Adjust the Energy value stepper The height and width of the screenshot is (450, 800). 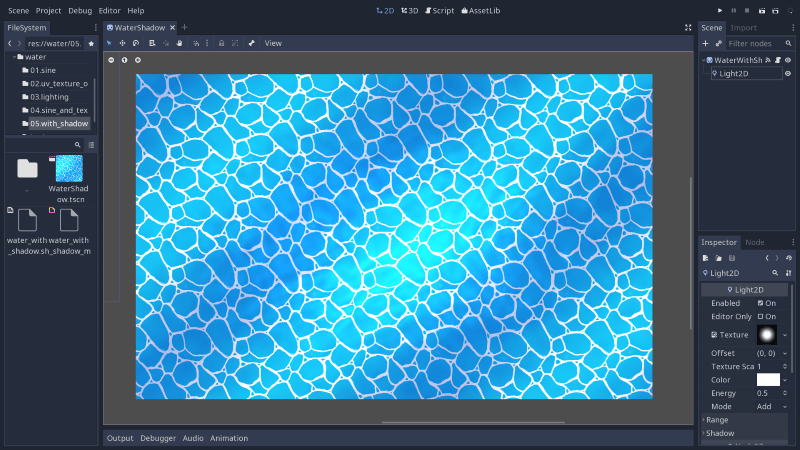coord(785,393)
